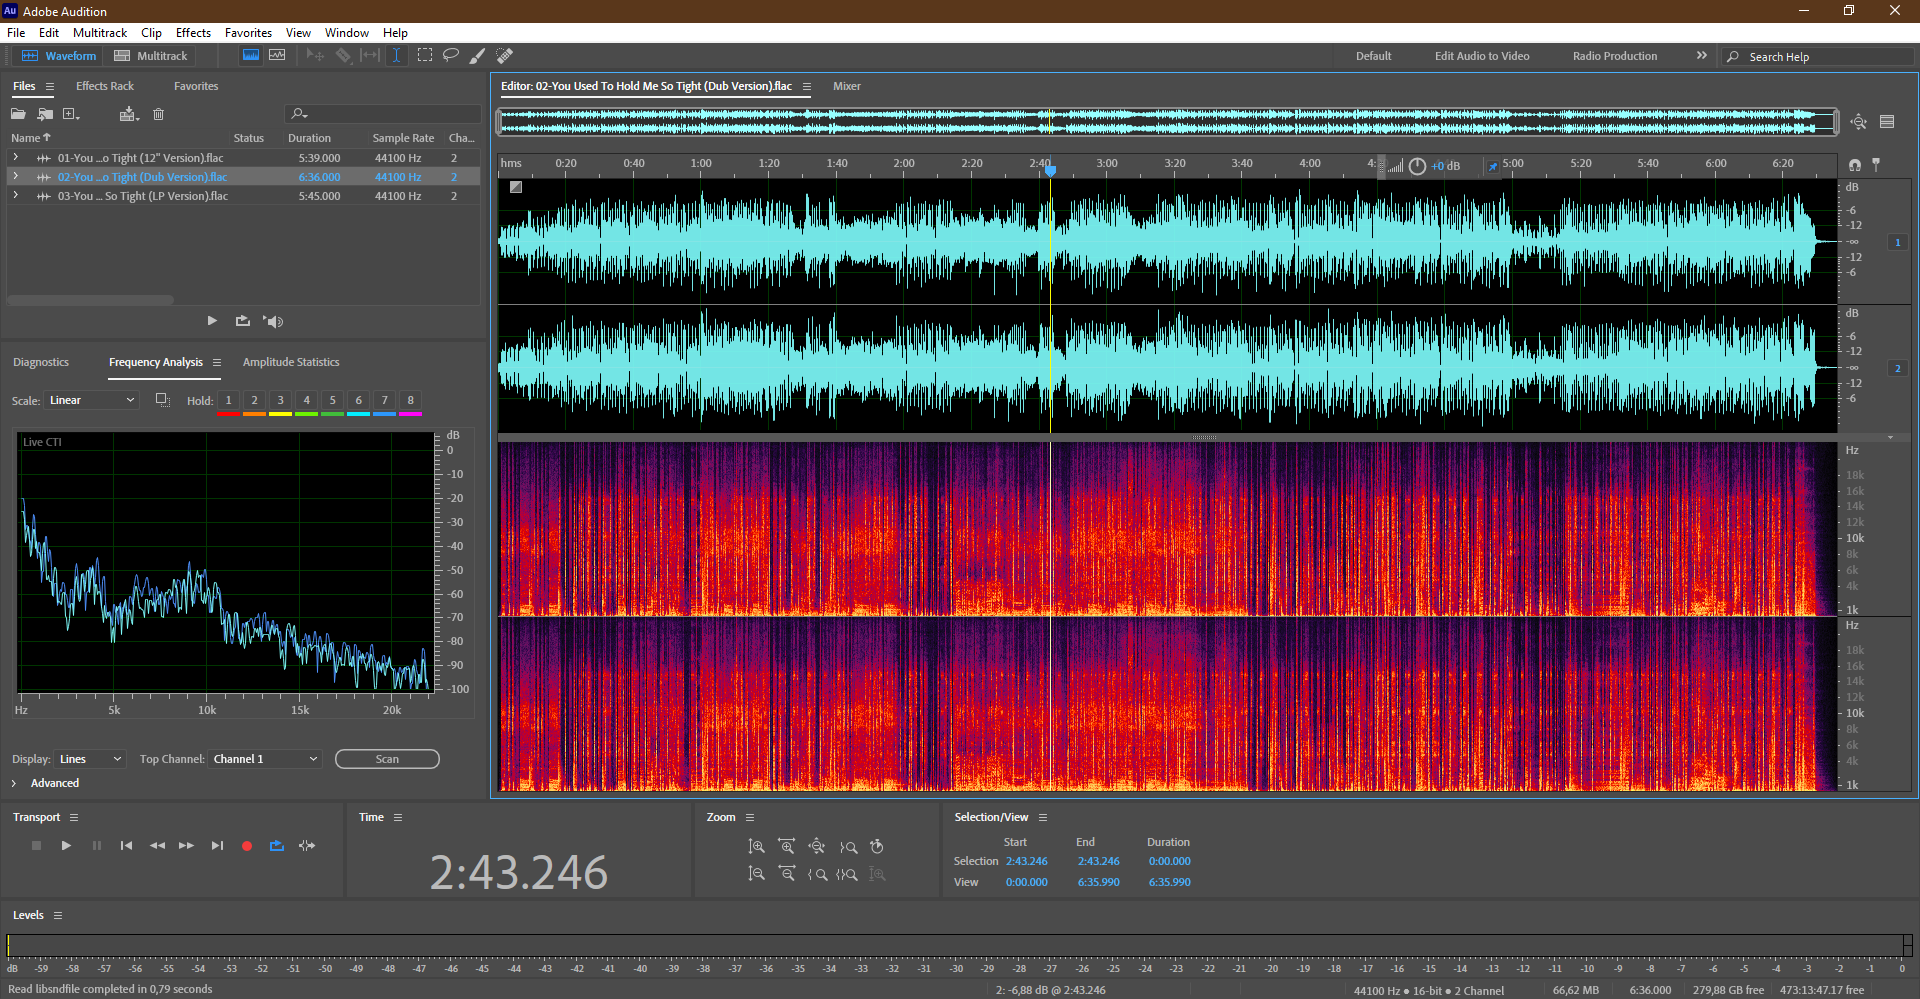Click Record button in Transport
Image resolution: width=1920 pixels, height=999 pixels.
point(247,846)
